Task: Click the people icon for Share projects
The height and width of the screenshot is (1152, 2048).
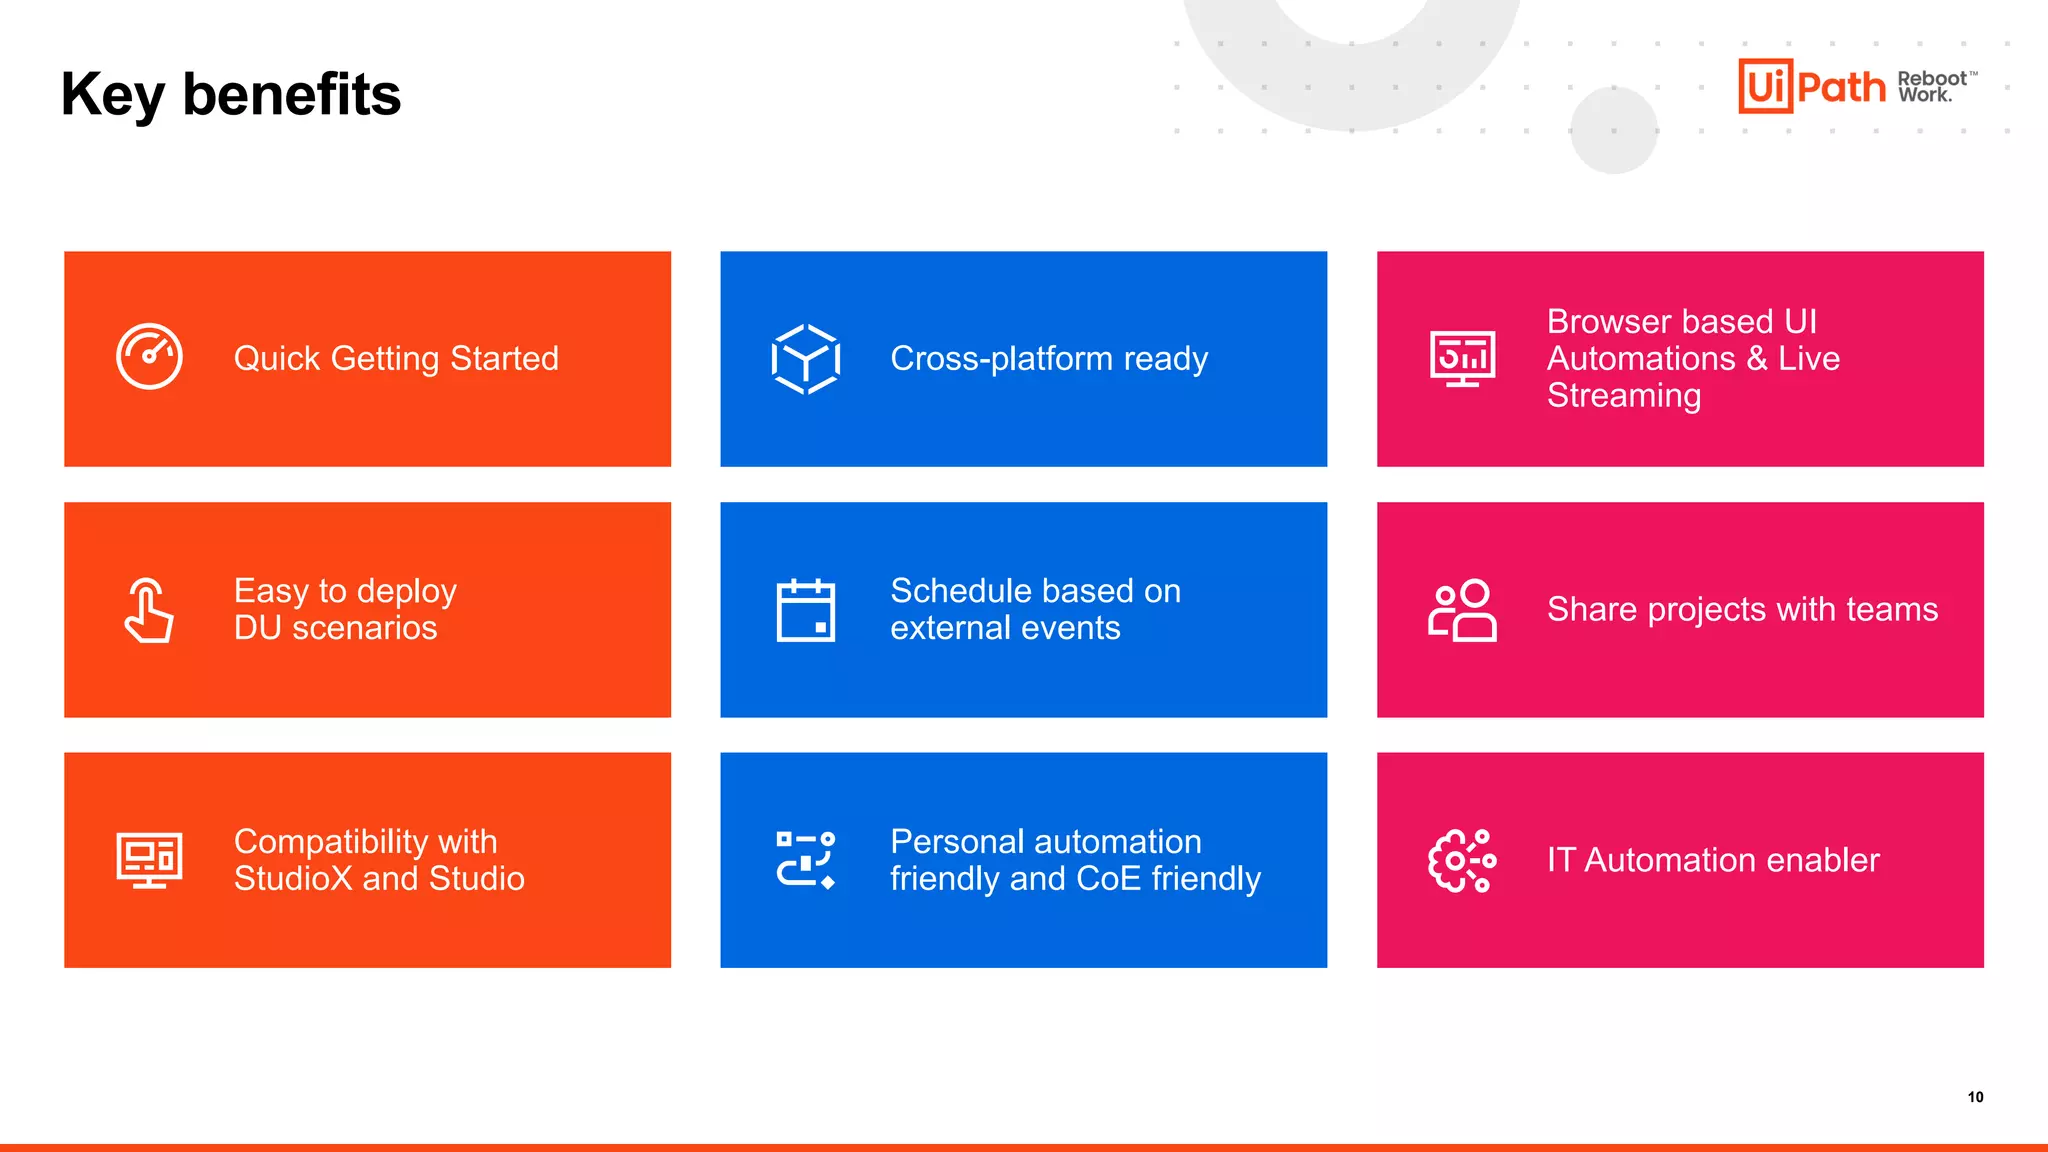Action: 1462,610
